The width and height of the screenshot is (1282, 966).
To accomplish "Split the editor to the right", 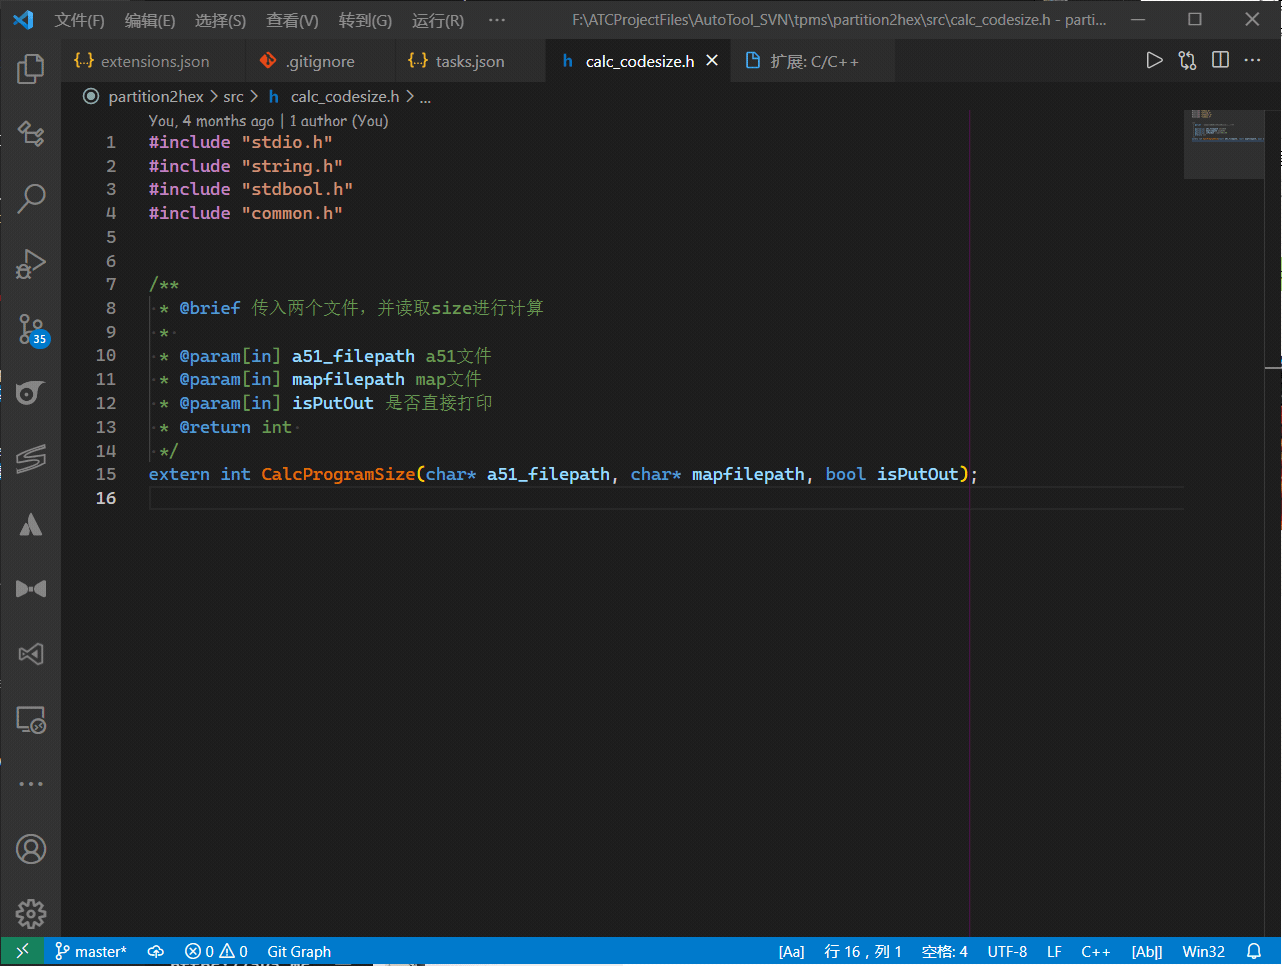I will coord(1220,61).
